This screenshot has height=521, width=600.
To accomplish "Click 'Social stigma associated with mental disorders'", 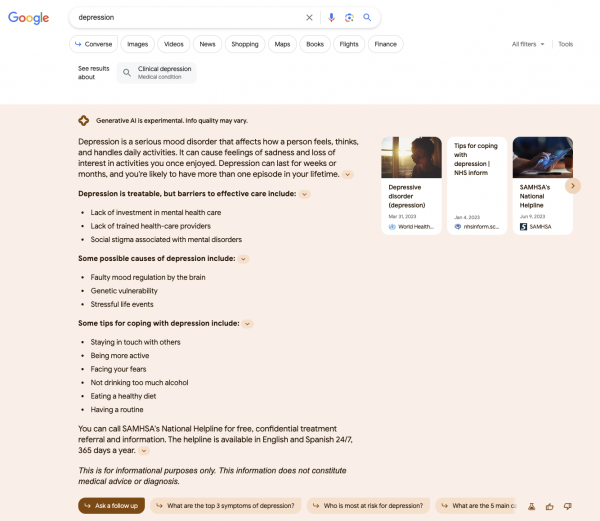I will [166, 239].
